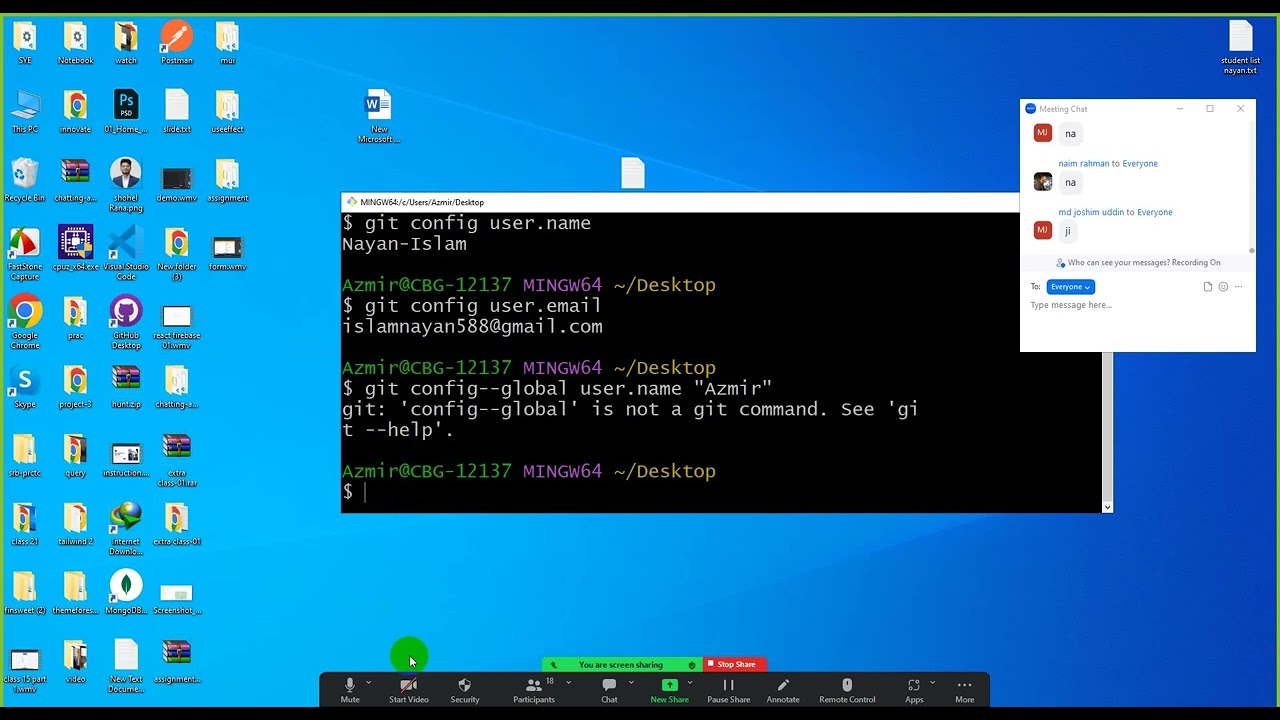Open the Chat button in toolbar
The image size is (1280, 720).
click(x=609, y=690)
